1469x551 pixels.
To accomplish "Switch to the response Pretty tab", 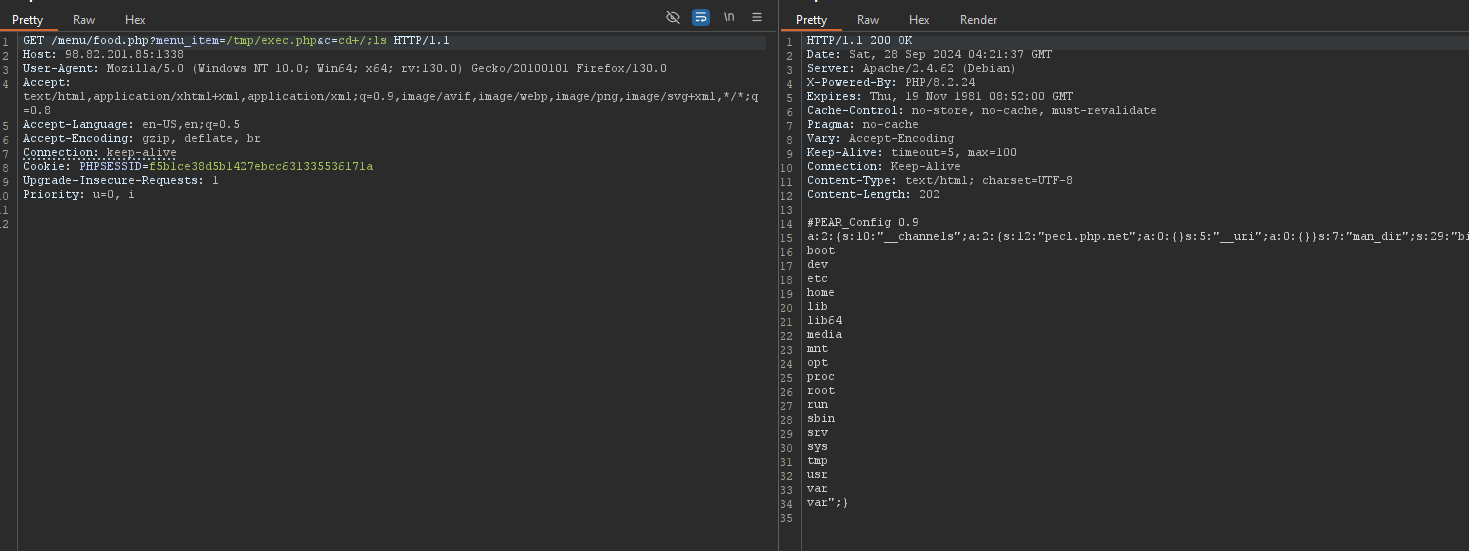I will [811, 20].
